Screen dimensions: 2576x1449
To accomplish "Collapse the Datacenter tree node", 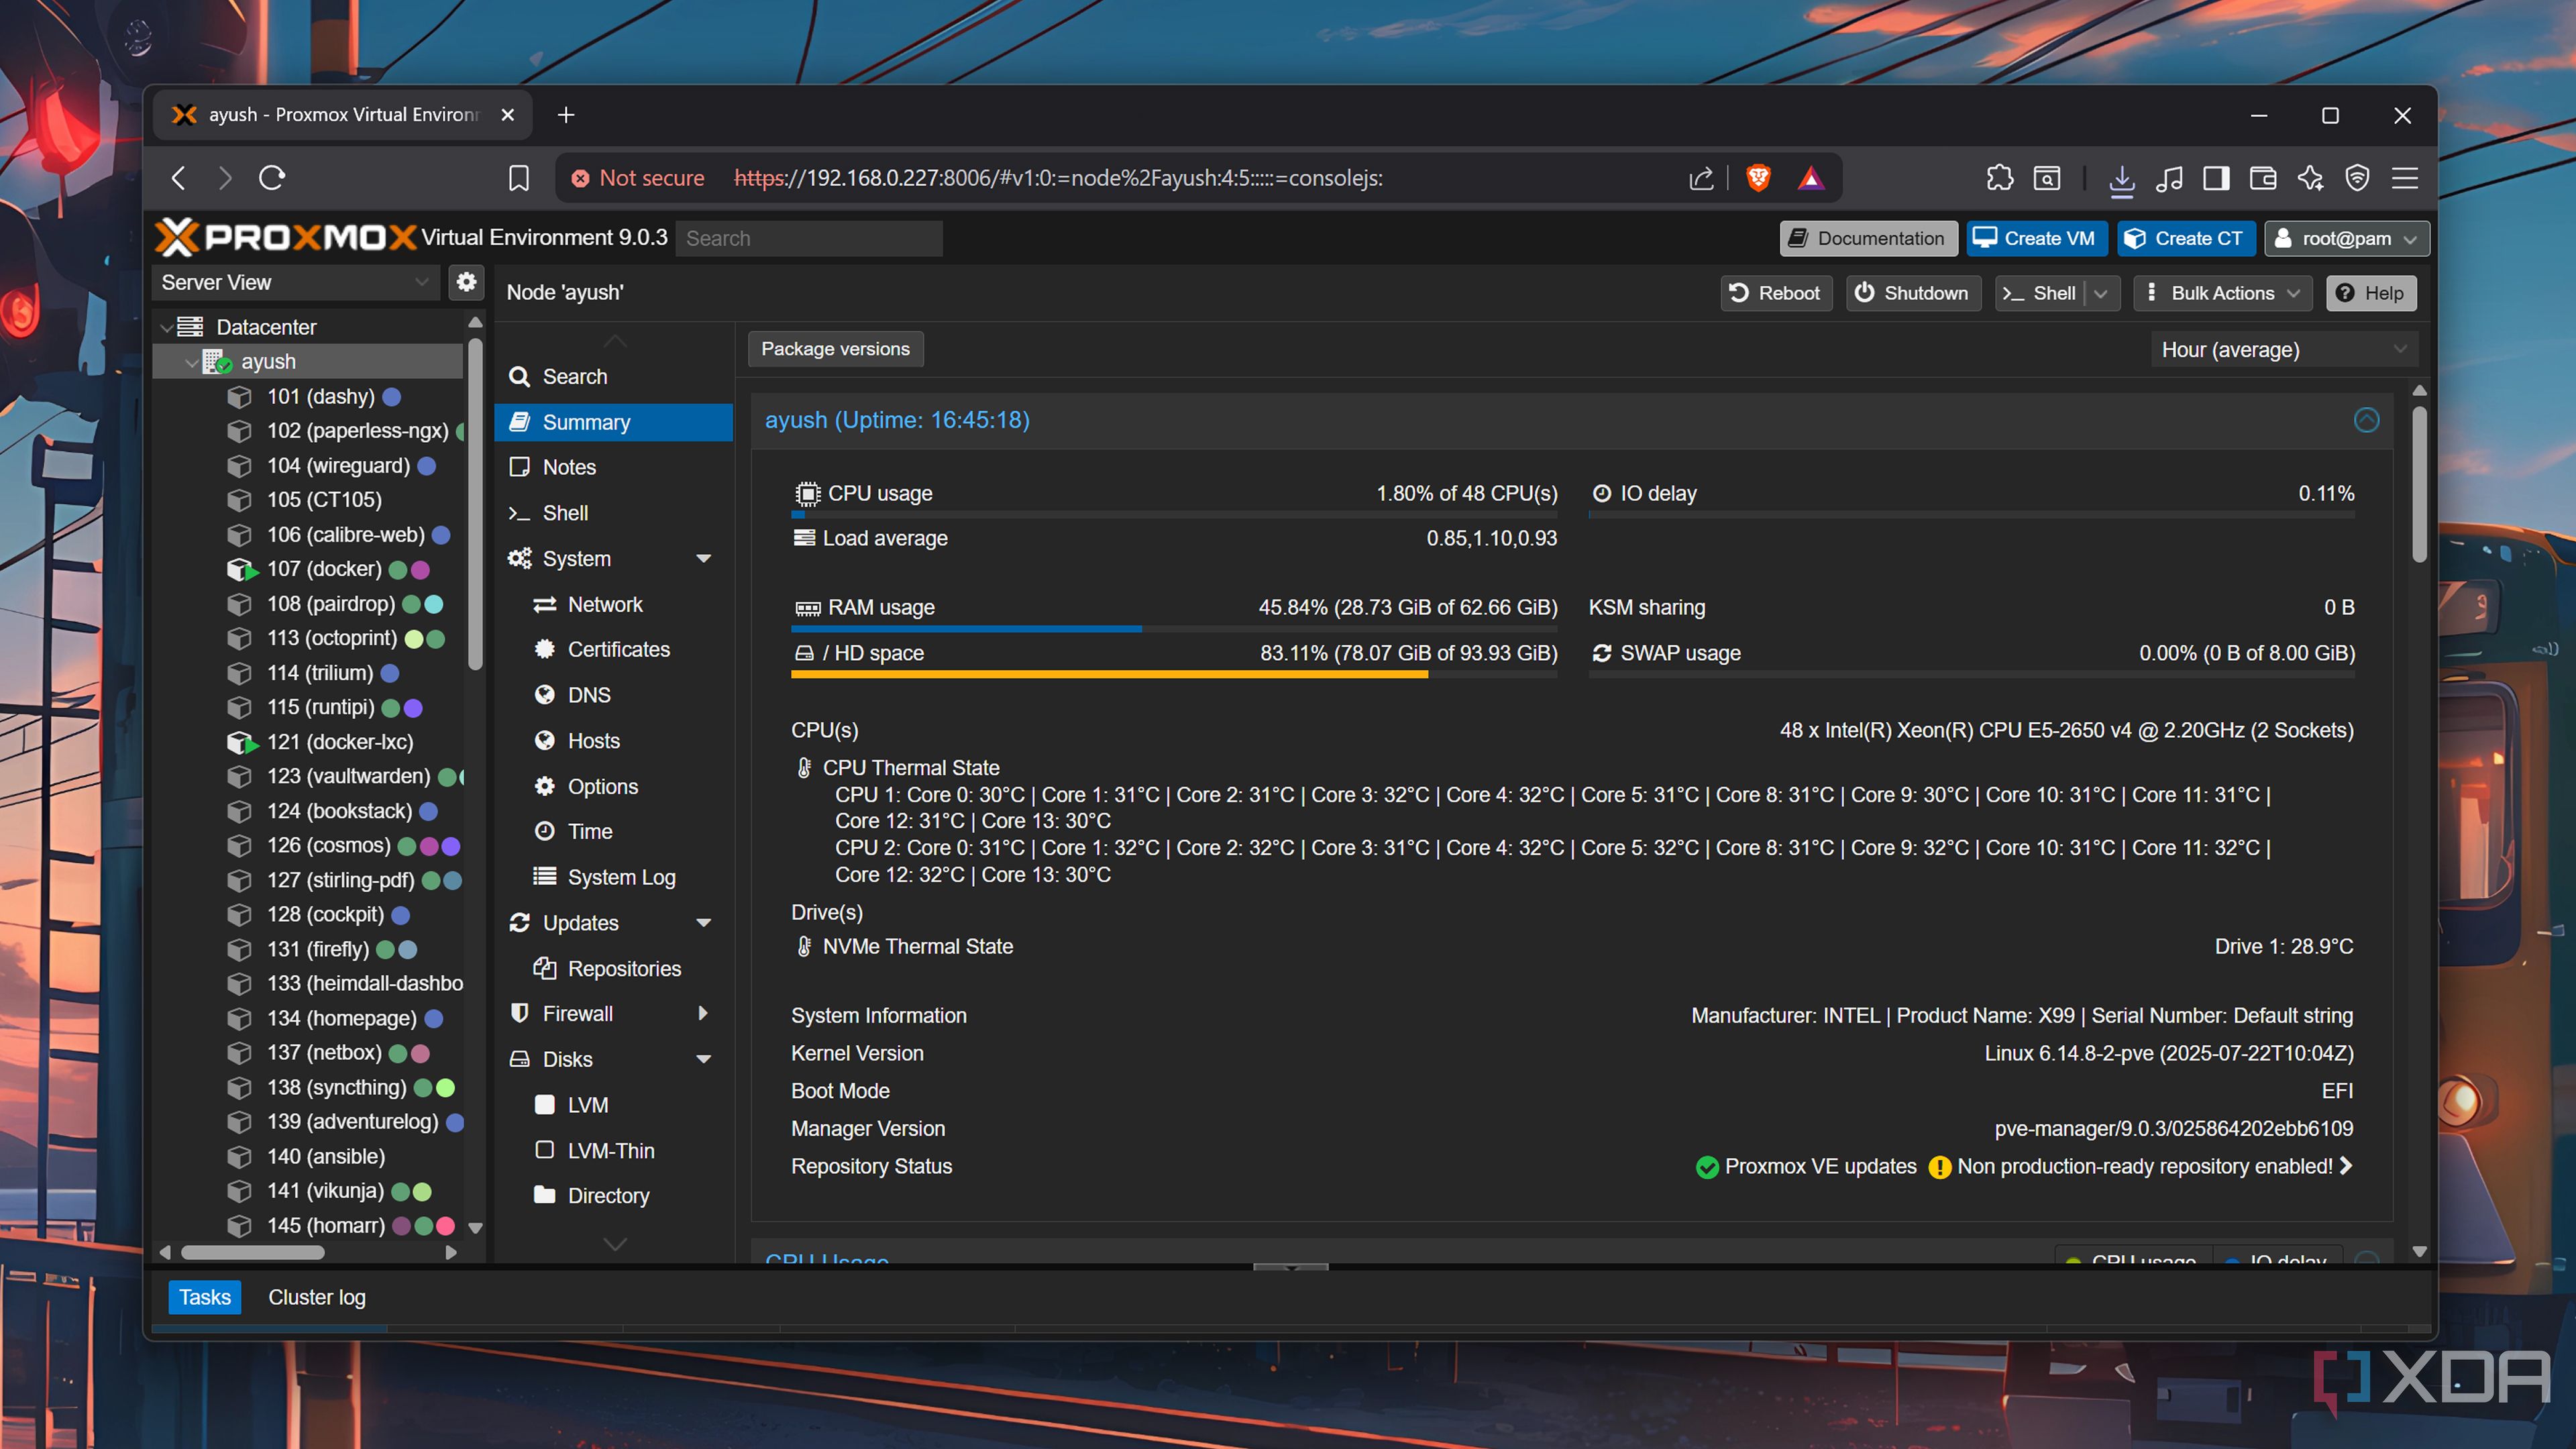I will tap(167, 327).
